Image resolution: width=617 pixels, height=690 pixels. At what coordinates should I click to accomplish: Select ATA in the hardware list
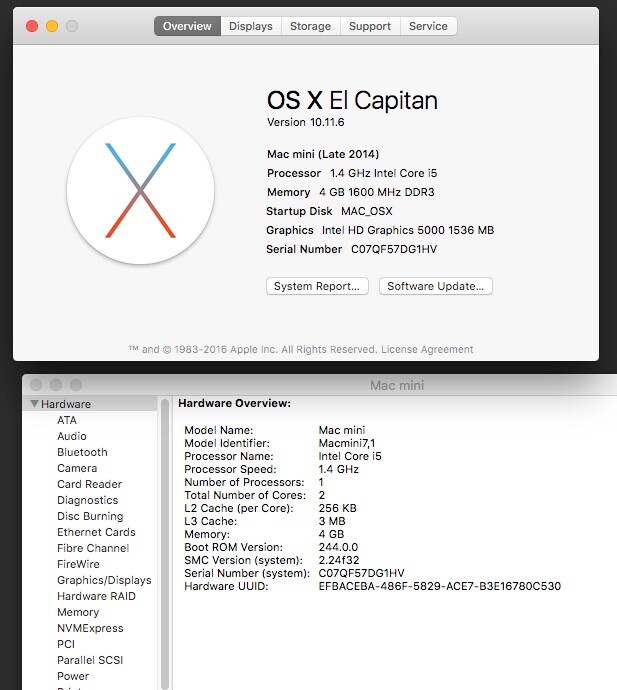click(x=67, y=420)
